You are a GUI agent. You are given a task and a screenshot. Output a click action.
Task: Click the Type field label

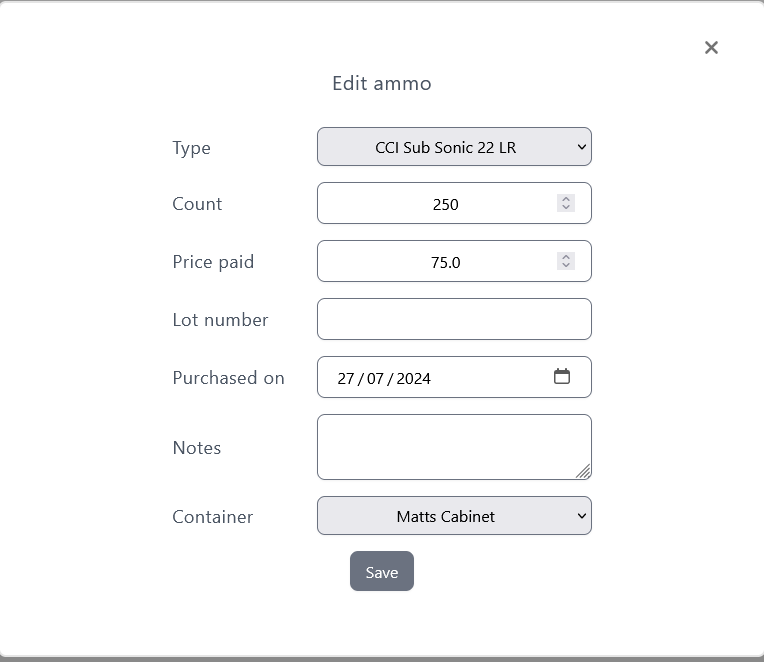coord(191,148)
